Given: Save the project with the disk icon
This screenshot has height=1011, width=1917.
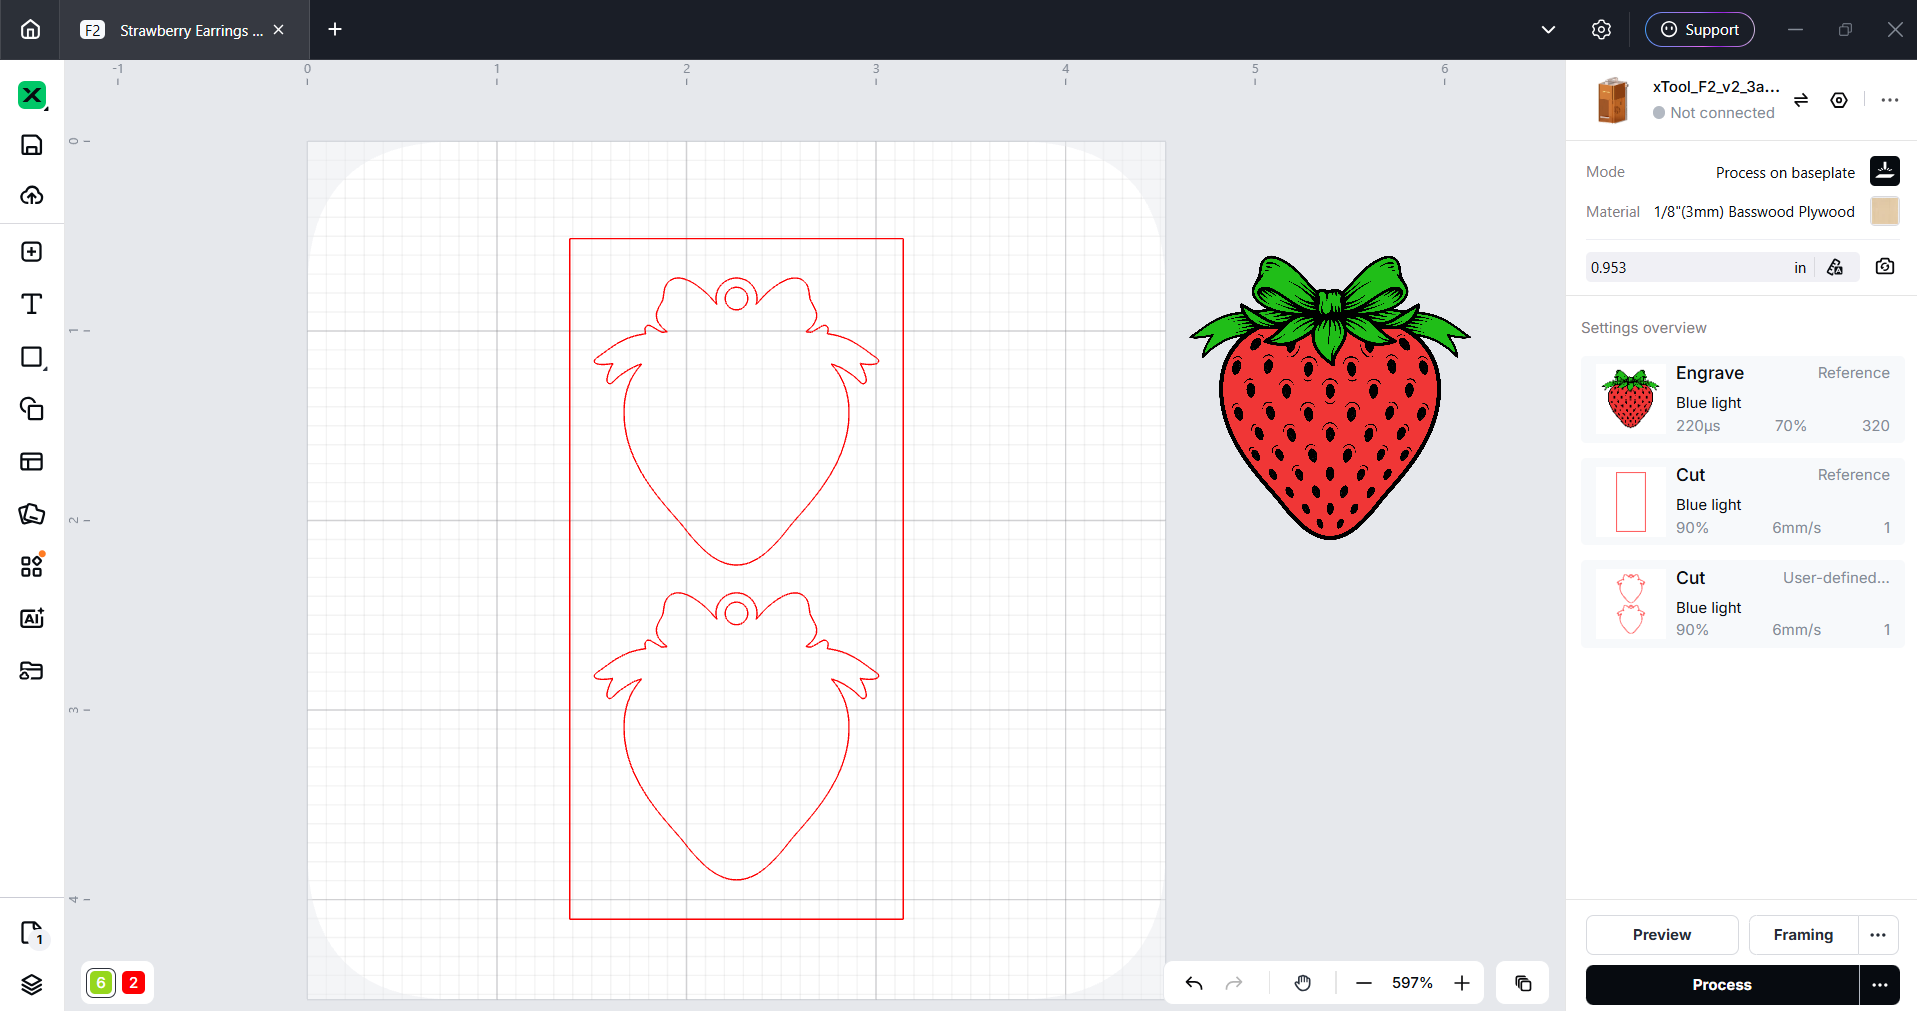Looking at the screenshot, I should (32, 145).
